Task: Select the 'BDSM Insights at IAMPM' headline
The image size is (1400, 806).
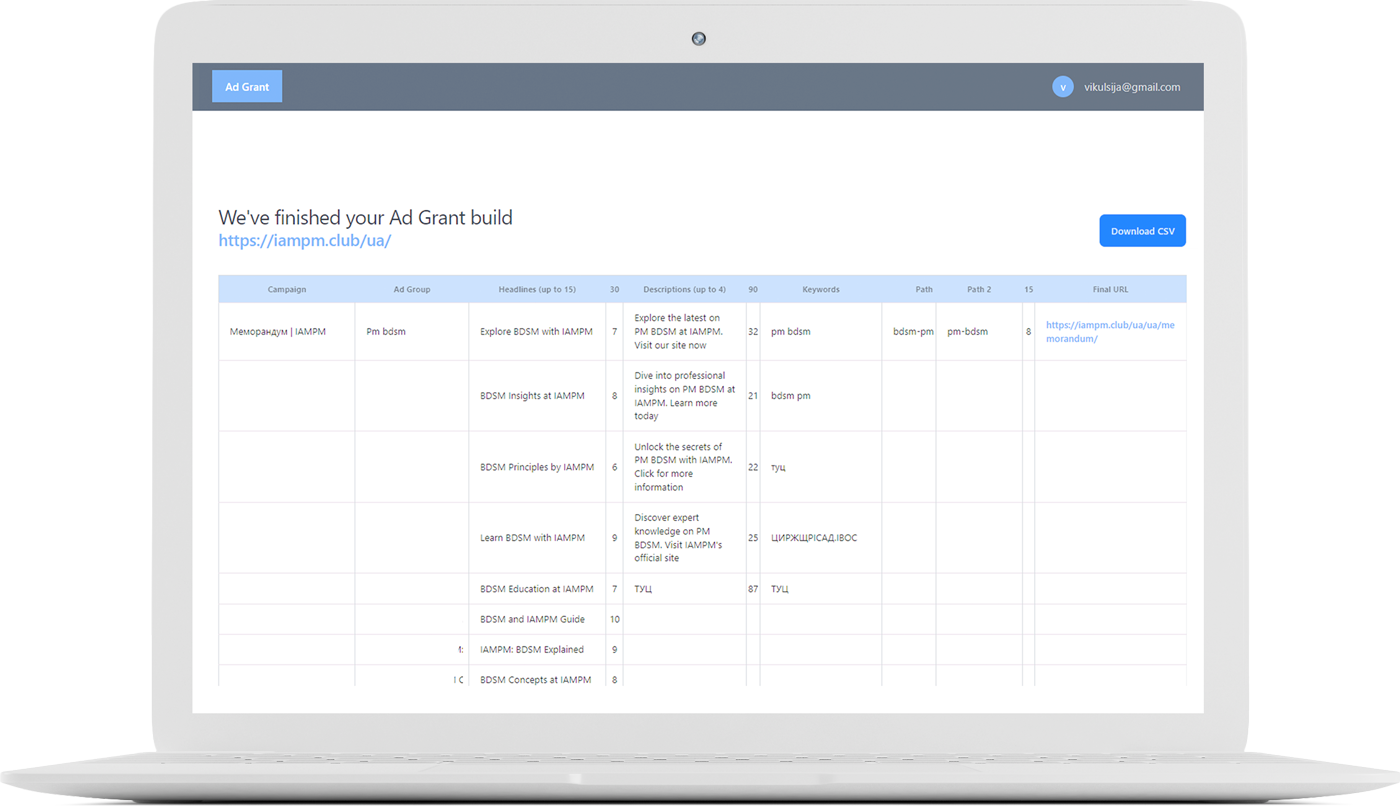Action: (x=532, y=396)
